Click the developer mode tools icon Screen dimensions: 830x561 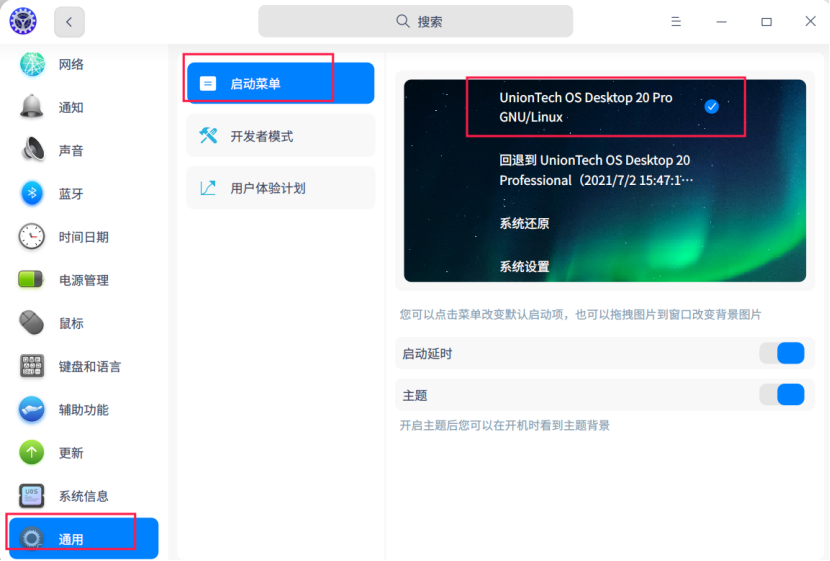click(208, 136)
